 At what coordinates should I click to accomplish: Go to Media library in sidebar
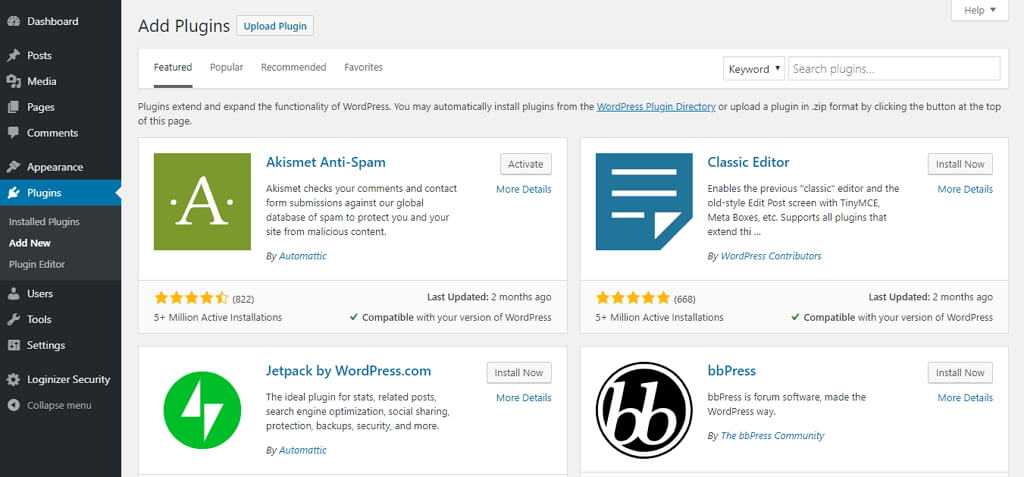tap(41, 81)
